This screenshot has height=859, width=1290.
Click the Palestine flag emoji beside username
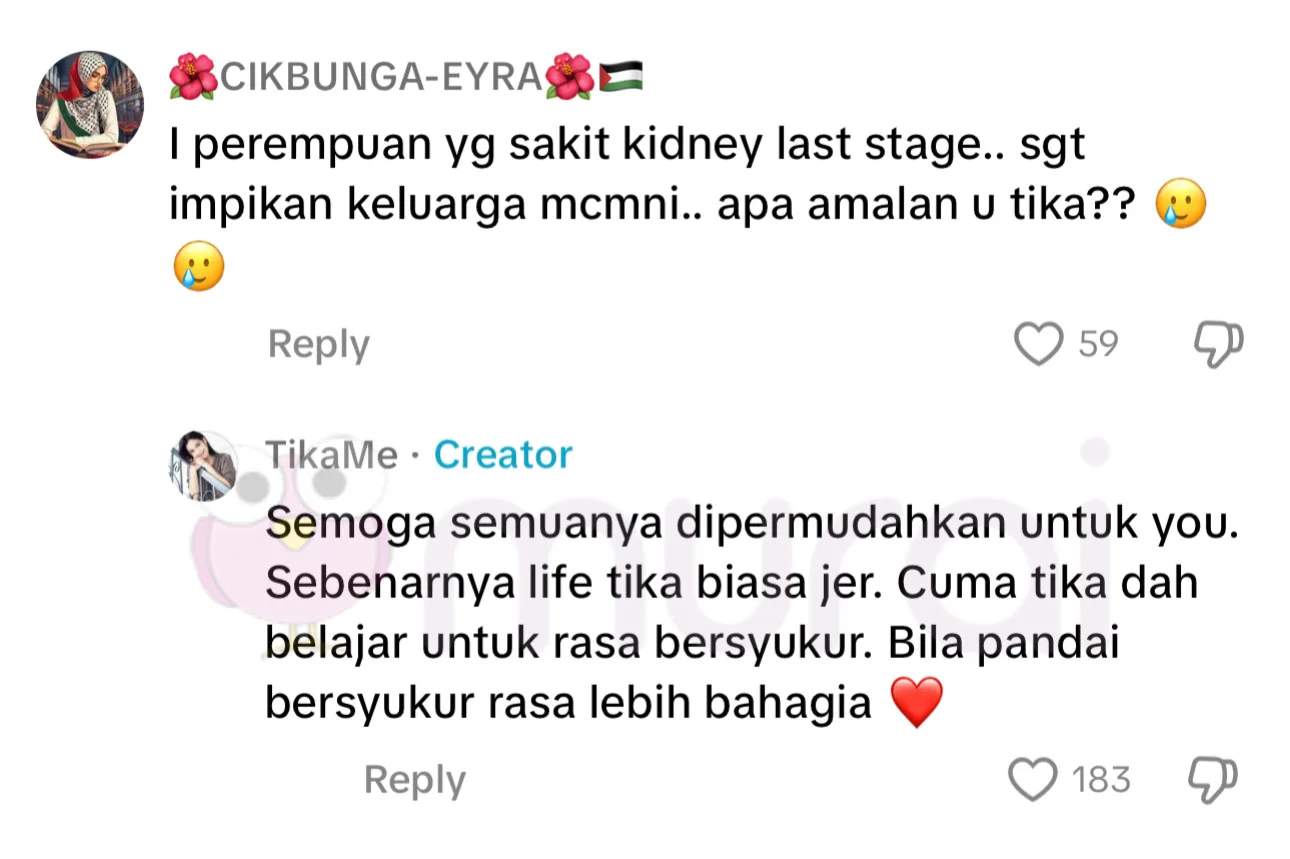tap(621, 78)
